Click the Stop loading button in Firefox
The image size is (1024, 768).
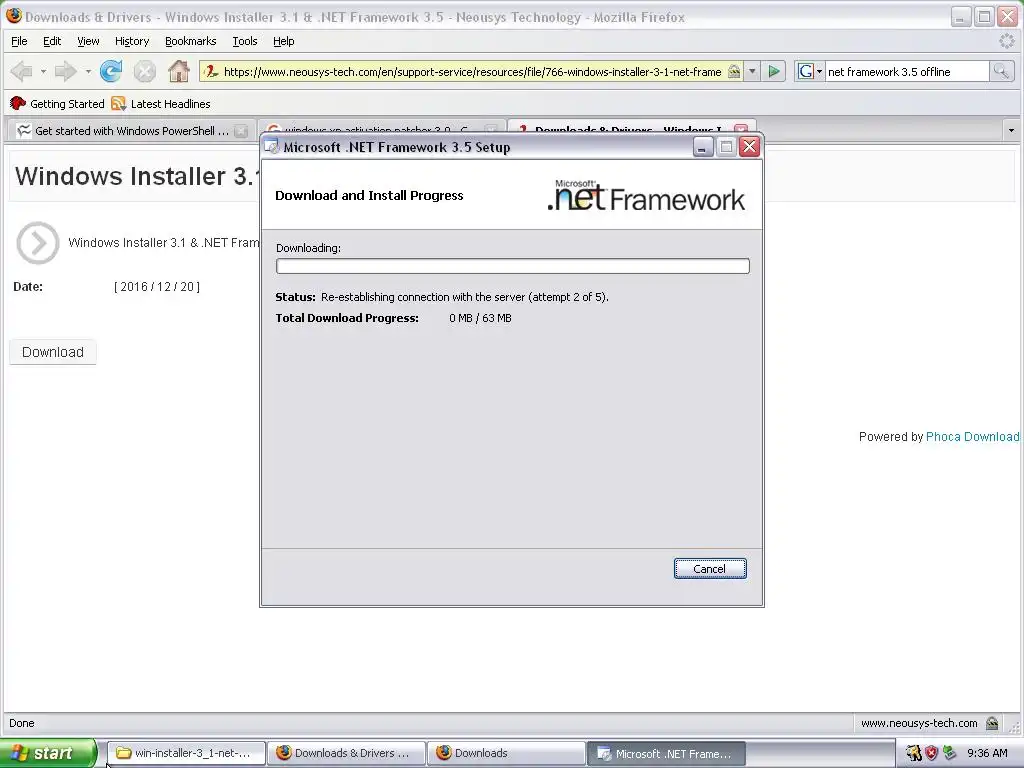click(x=144, y=71)
